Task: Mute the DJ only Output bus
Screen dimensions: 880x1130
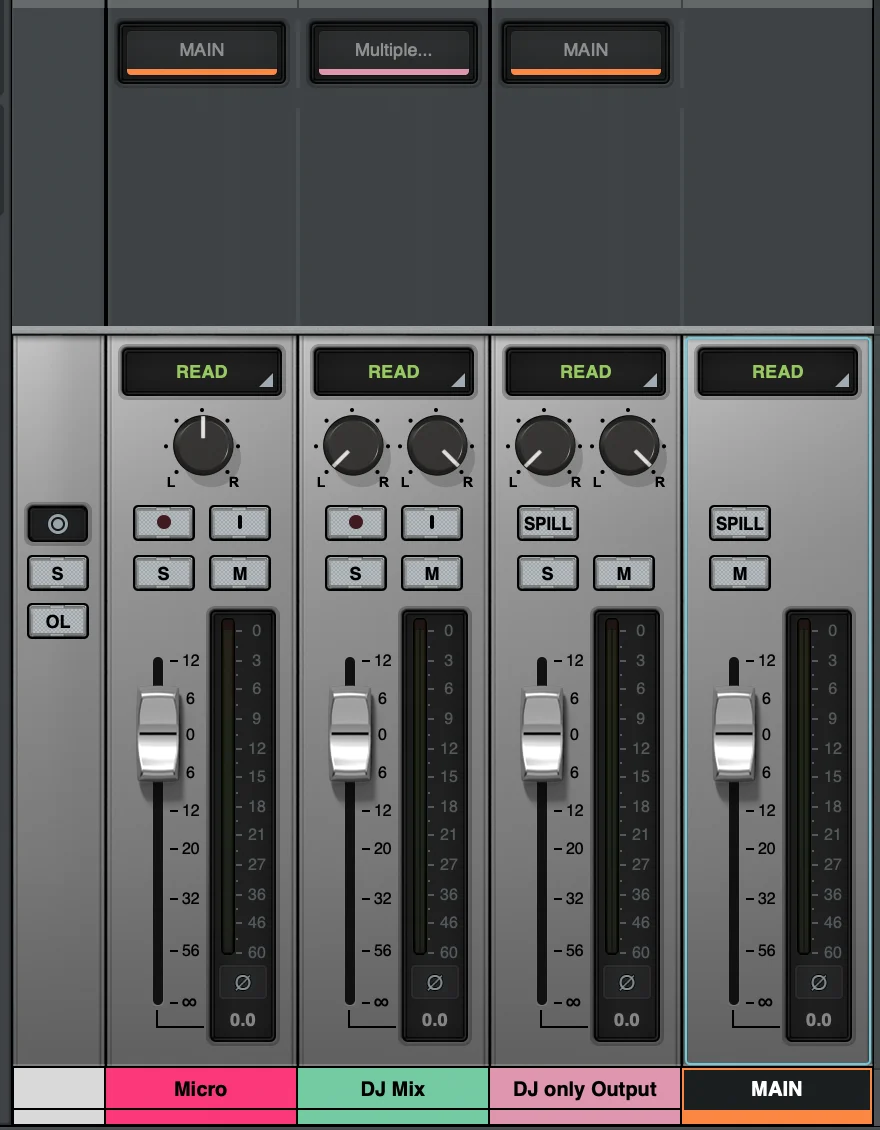Action: click(x=624, y=573)
